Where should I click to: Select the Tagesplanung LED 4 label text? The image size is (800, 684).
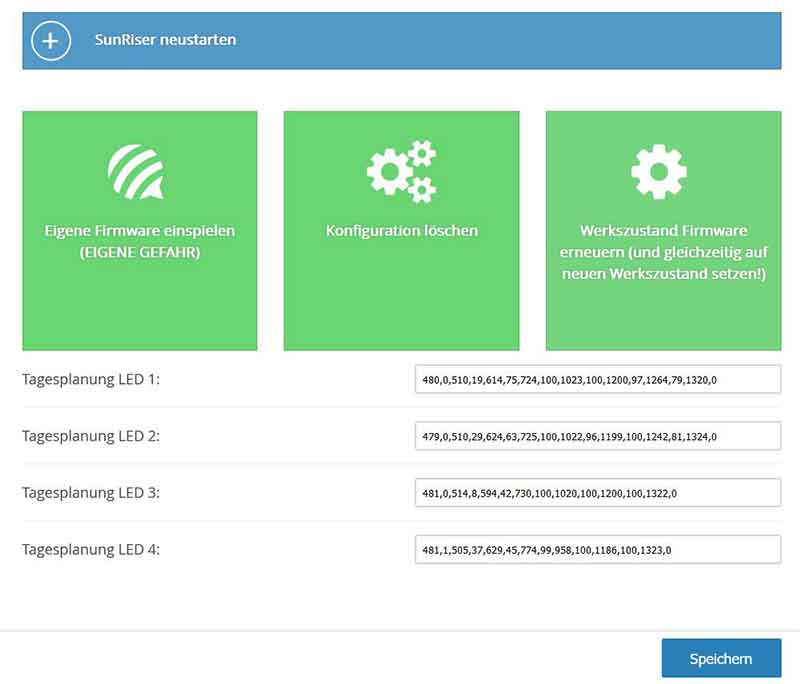[x=91, y=549]
